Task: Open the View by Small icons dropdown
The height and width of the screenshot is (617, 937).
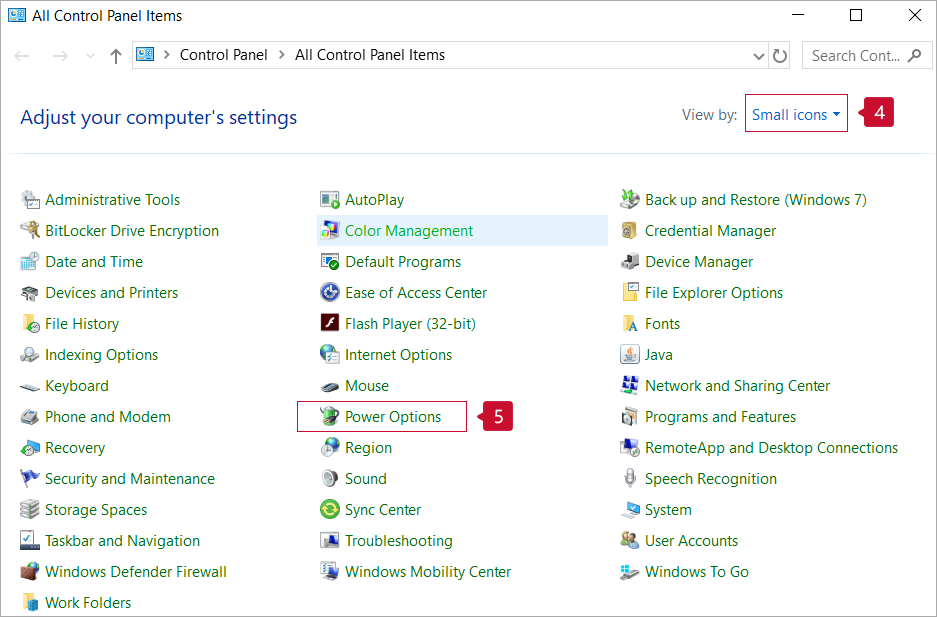Action: pos(796,114)
